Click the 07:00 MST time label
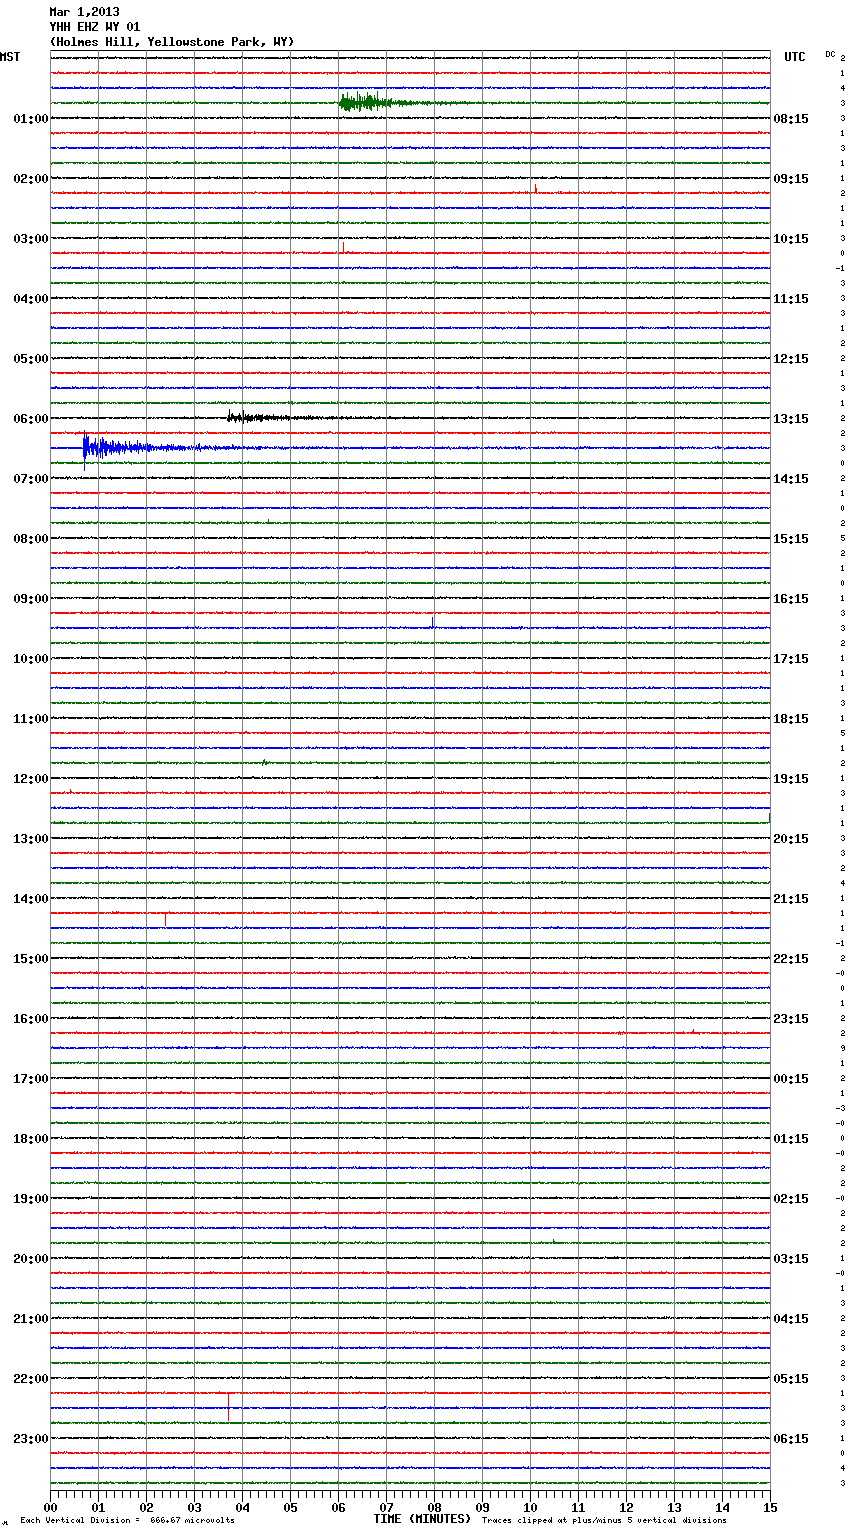Image resolution: width=850 pixels, height=1534 pixels. pyautogui.click(x=31, y=479)
